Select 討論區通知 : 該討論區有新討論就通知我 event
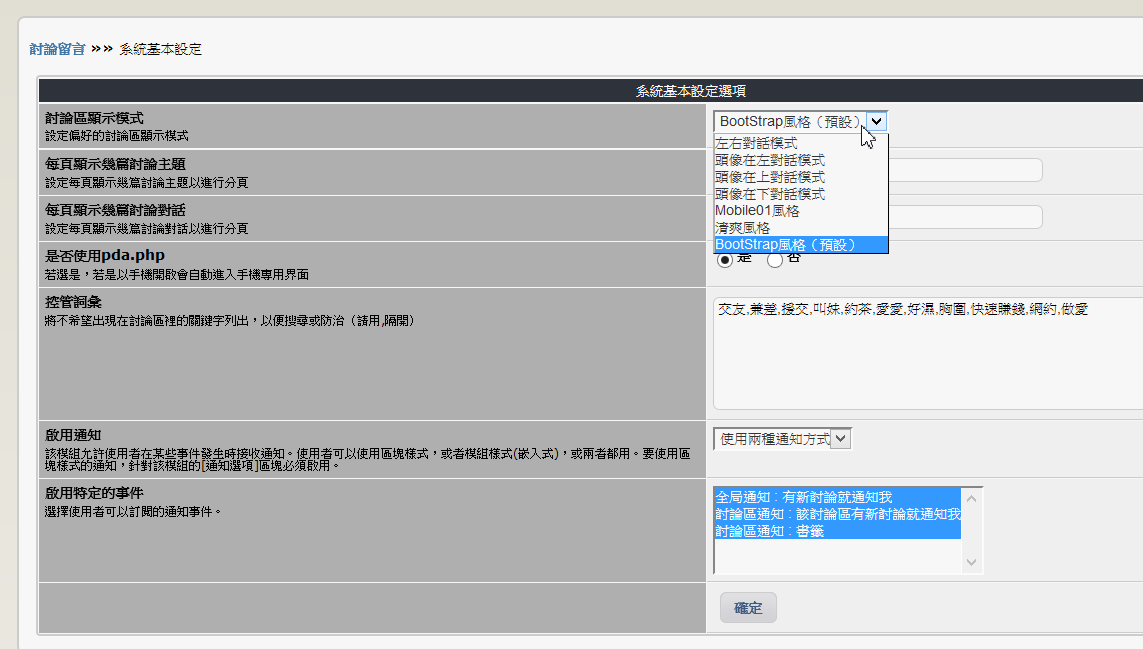Image resolution: width=1143 pixels, height=649 pixels. point(837,514)
